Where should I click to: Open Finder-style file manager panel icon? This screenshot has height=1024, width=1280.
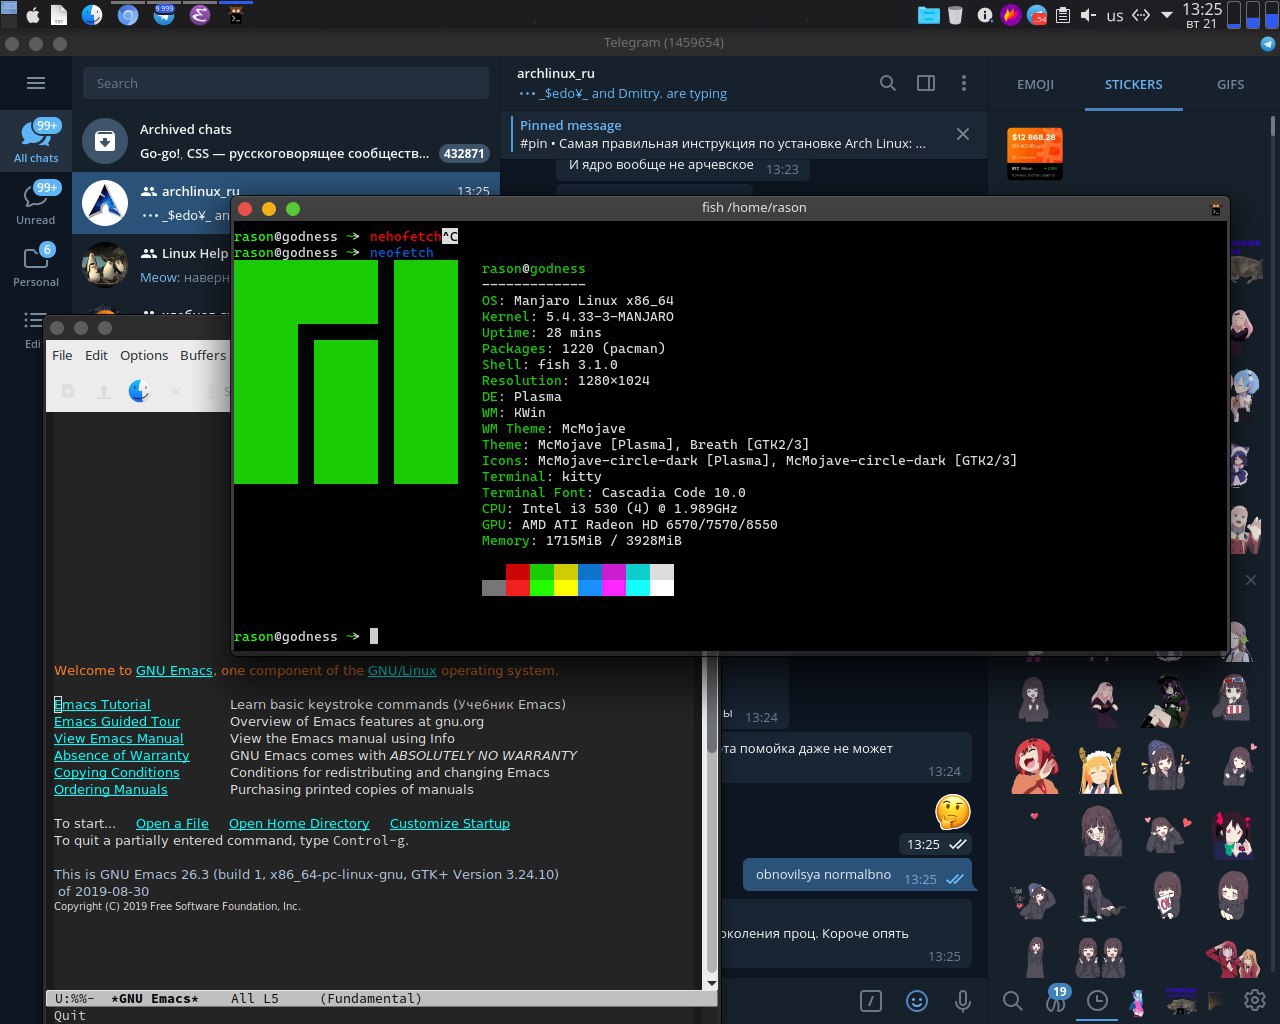pos(92,15)
